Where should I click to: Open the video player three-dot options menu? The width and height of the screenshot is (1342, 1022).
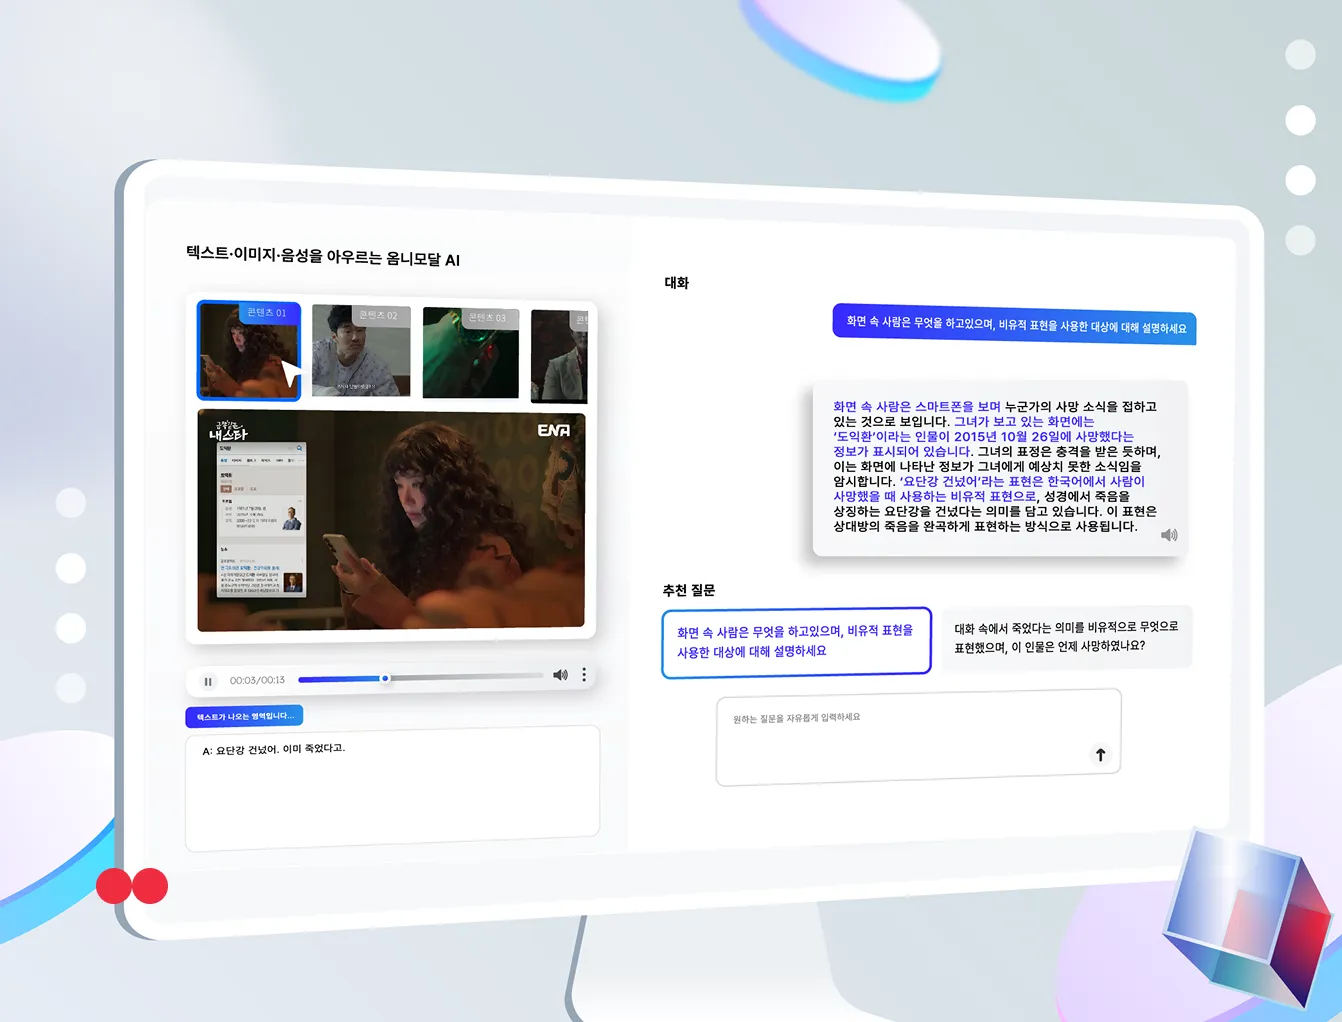pyautogui.click(x=584, y=675)
